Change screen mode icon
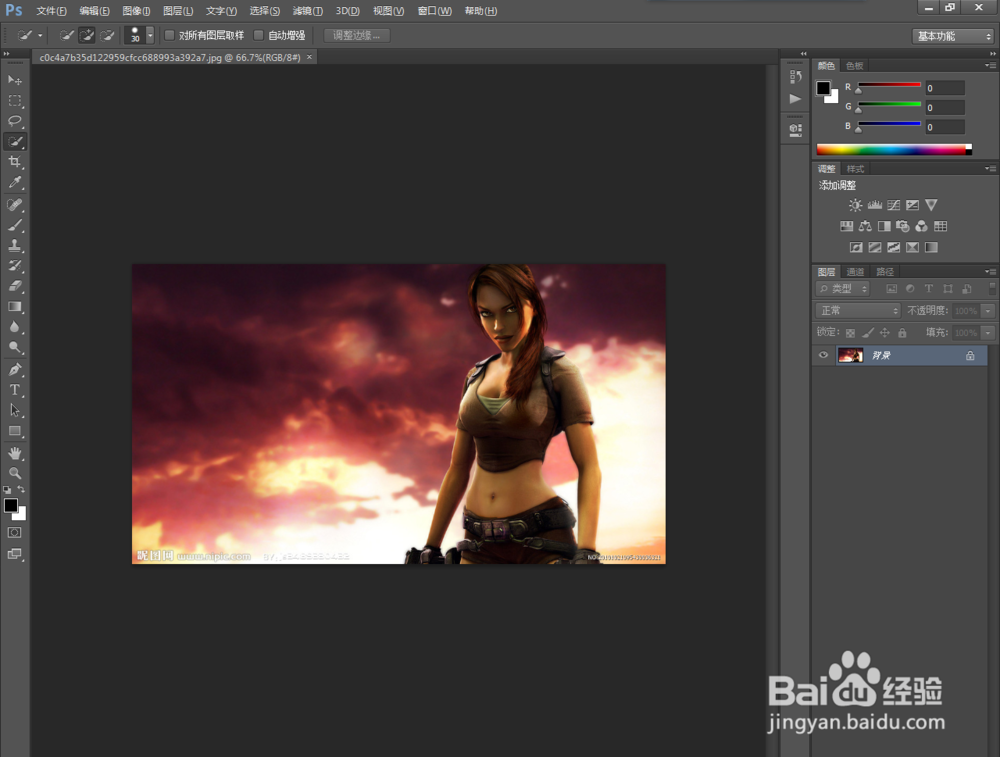 pyautogui.click(x=15, y=554)
